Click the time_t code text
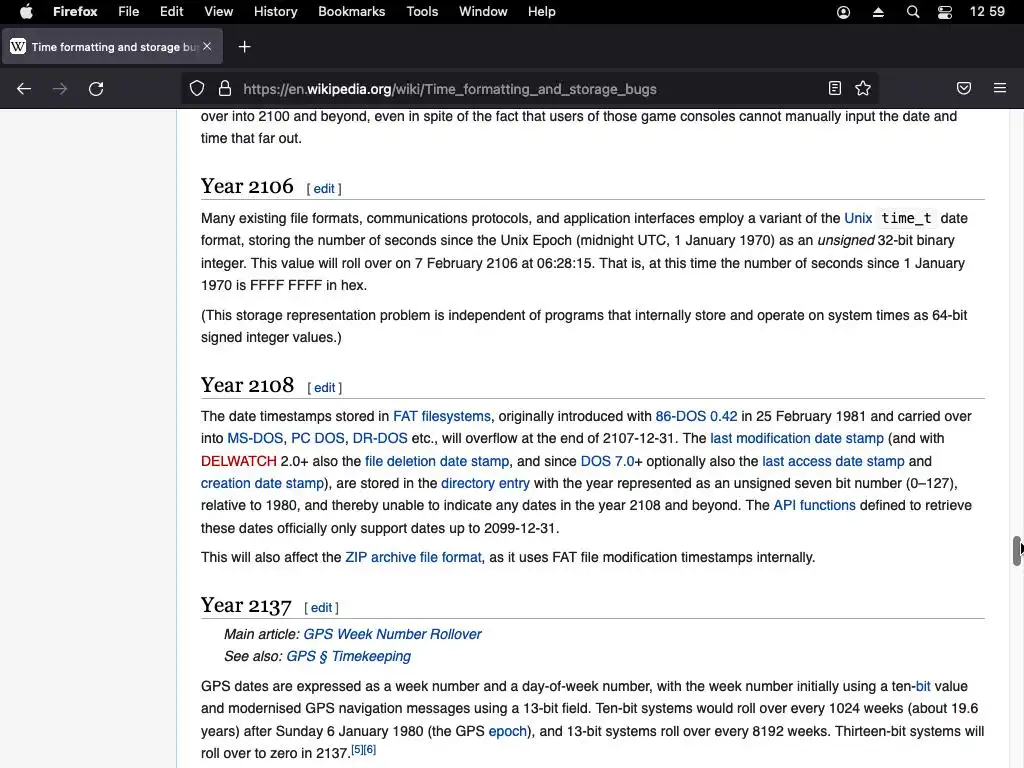The height and width of the screenshot is (768, 1024). pos(906,219)
